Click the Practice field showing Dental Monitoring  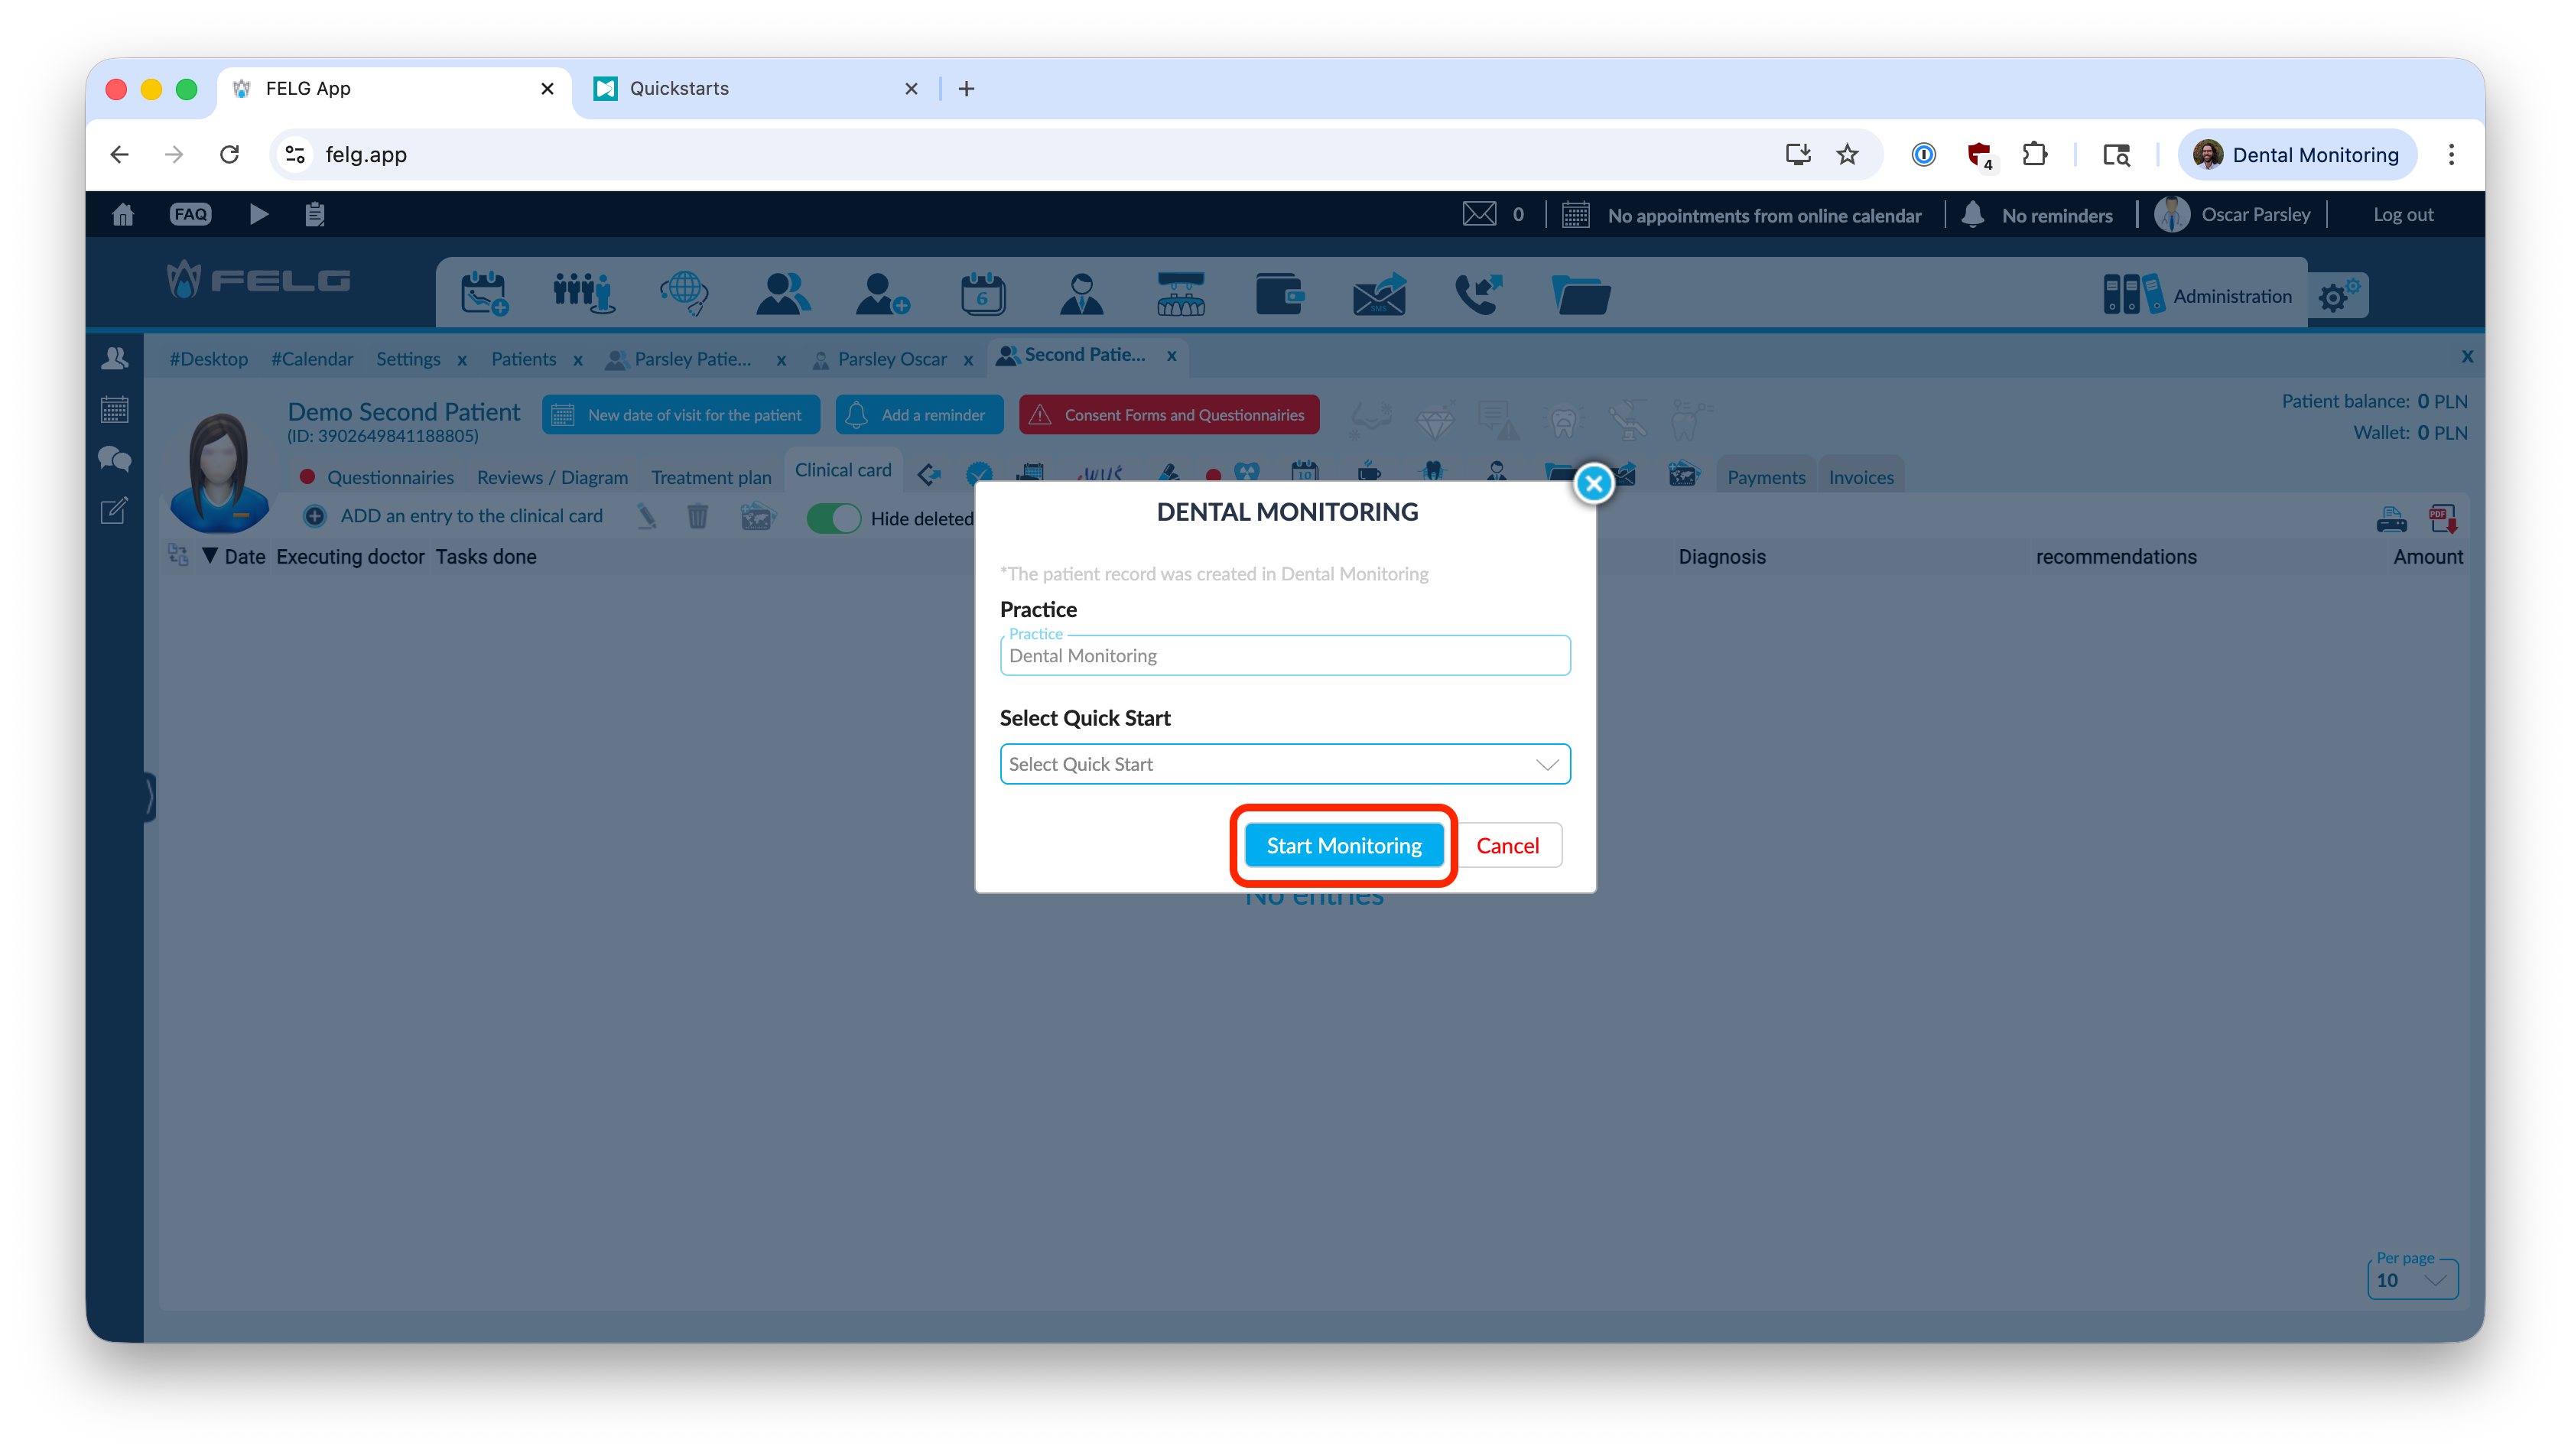click(1284, 655)
